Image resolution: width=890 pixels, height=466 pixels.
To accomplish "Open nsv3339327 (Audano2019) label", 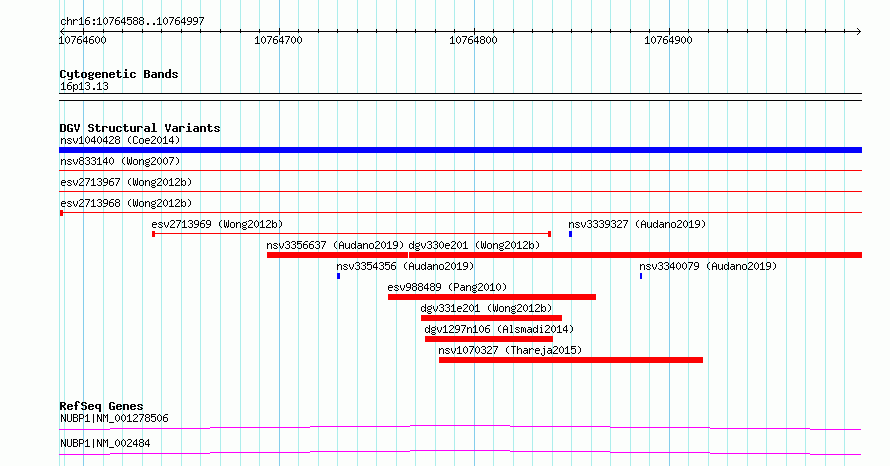I will point(637,224).
